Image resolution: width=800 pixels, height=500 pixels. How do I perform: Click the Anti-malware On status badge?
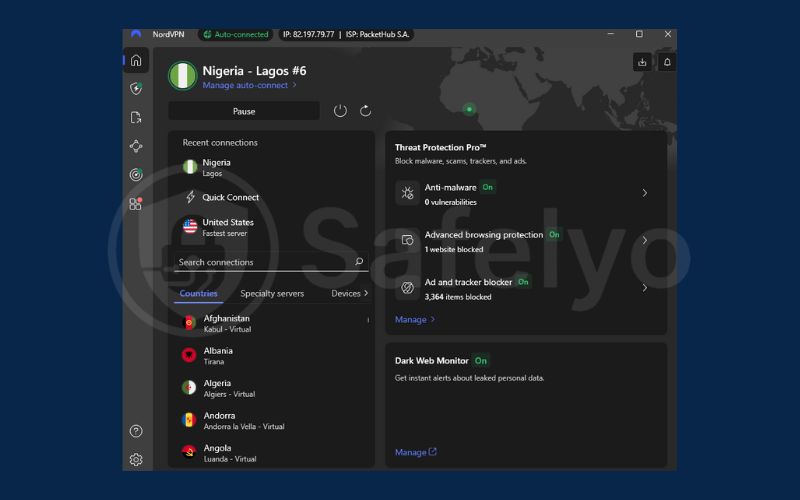(487, 187)
